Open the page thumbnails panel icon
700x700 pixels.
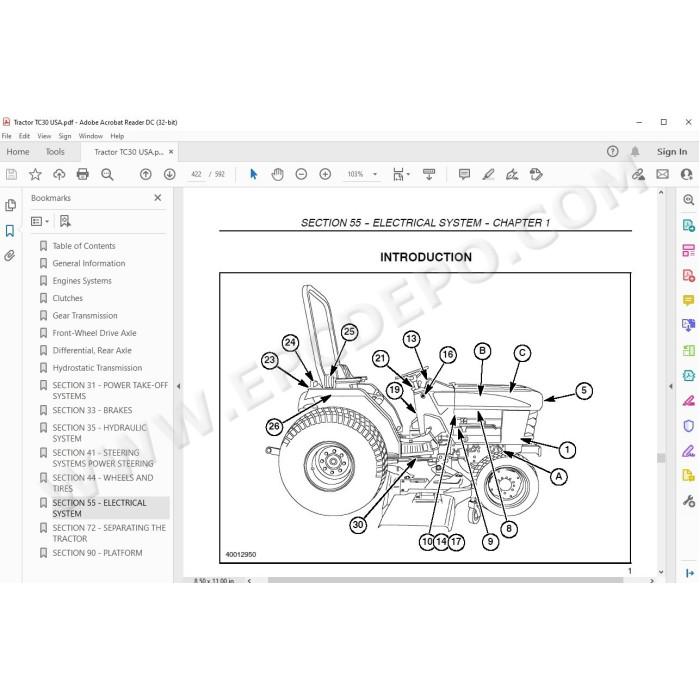click(x=10, y=205)
